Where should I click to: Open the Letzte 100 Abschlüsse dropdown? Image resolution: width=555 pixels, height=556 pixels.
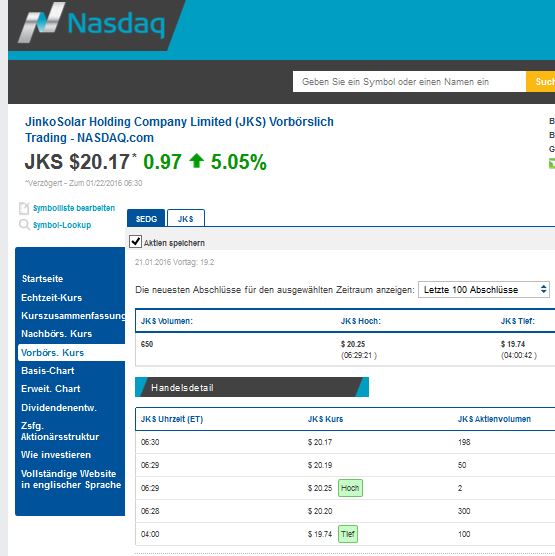click(484, 290)
